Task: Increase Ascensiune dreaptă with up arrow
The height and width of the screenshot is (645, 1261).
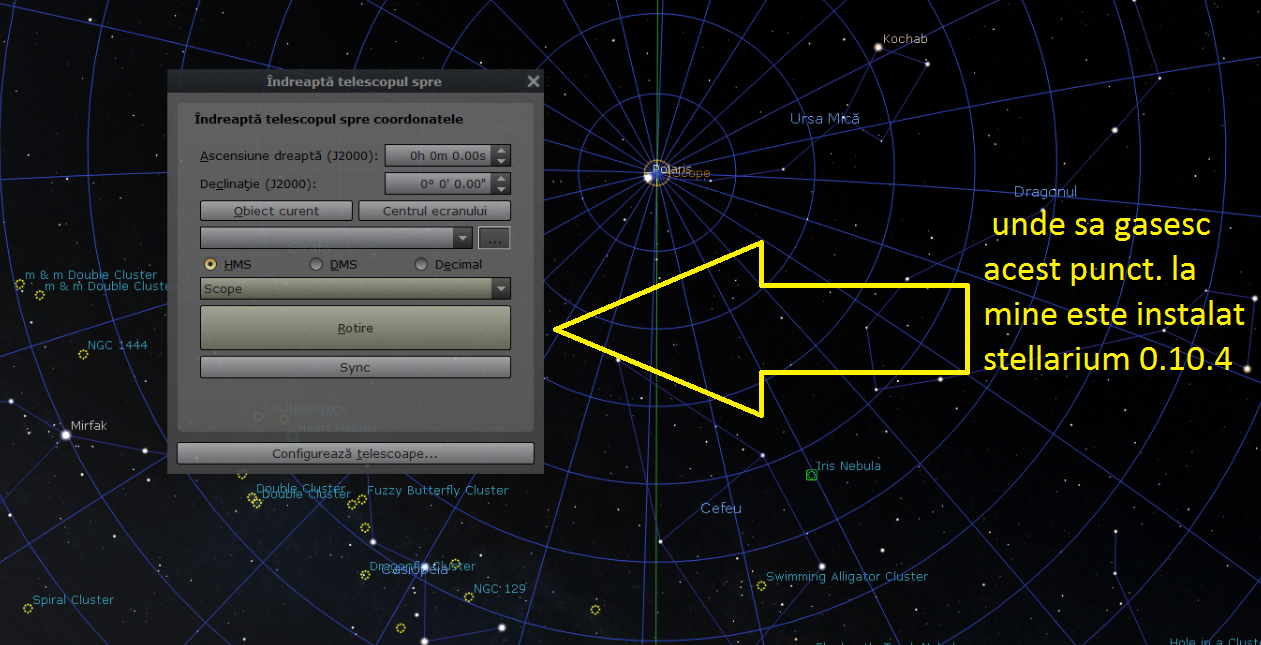Action: point(502,150)
